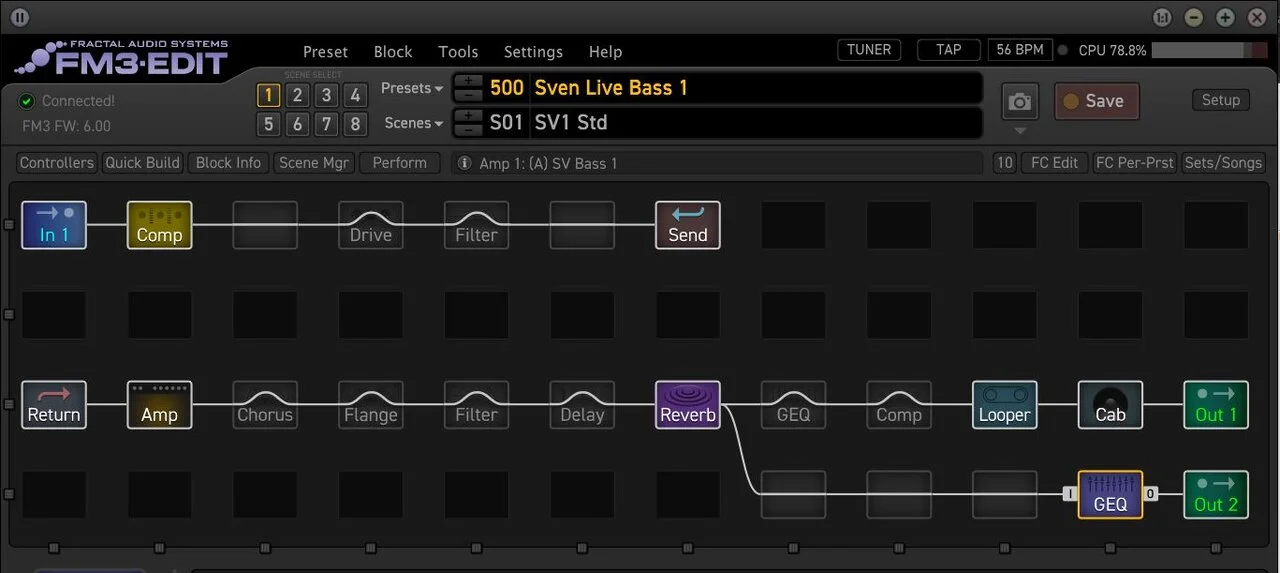
Task: Select the Delay block
Action: click(x=582, y=405)
